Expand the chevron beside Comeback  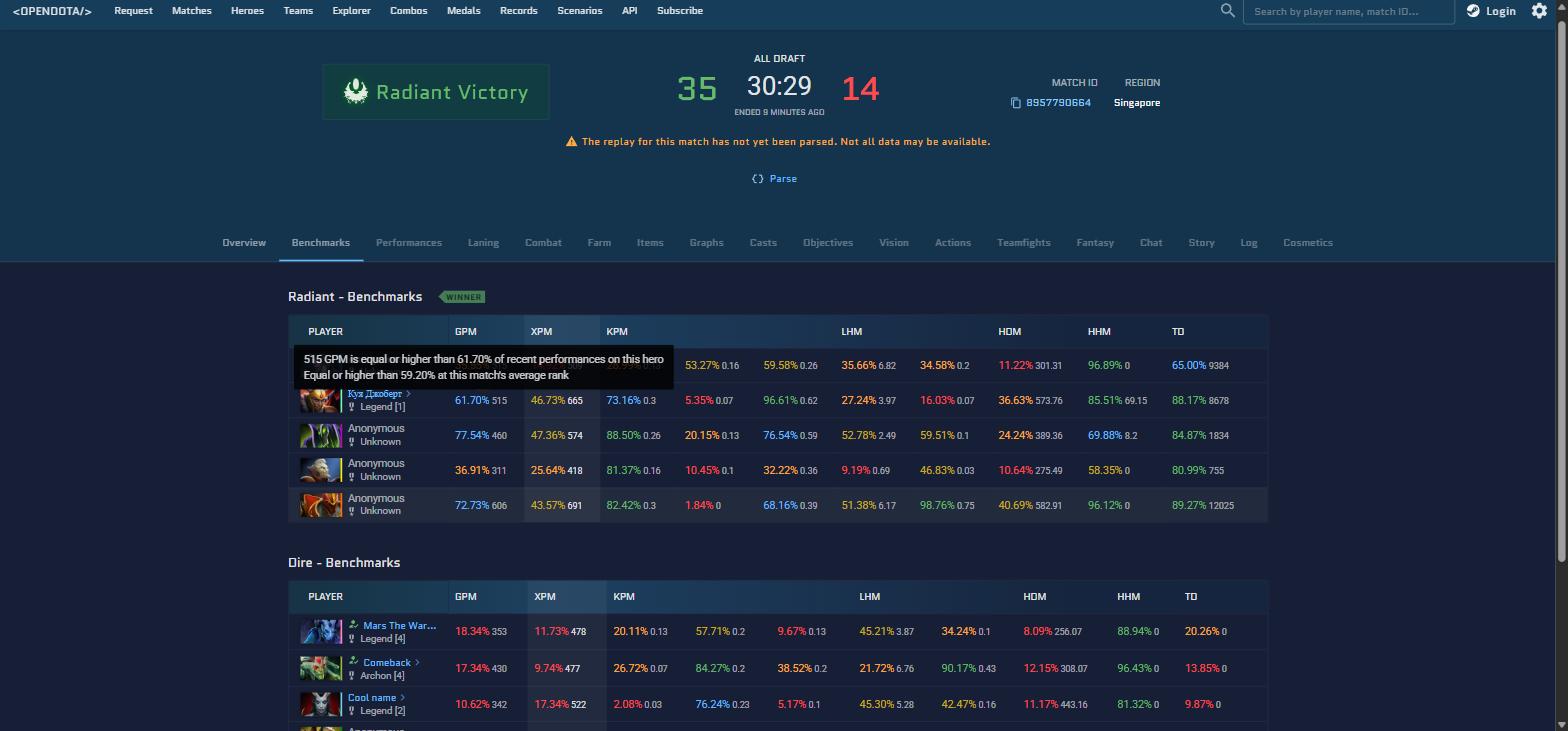coord(417,662)
